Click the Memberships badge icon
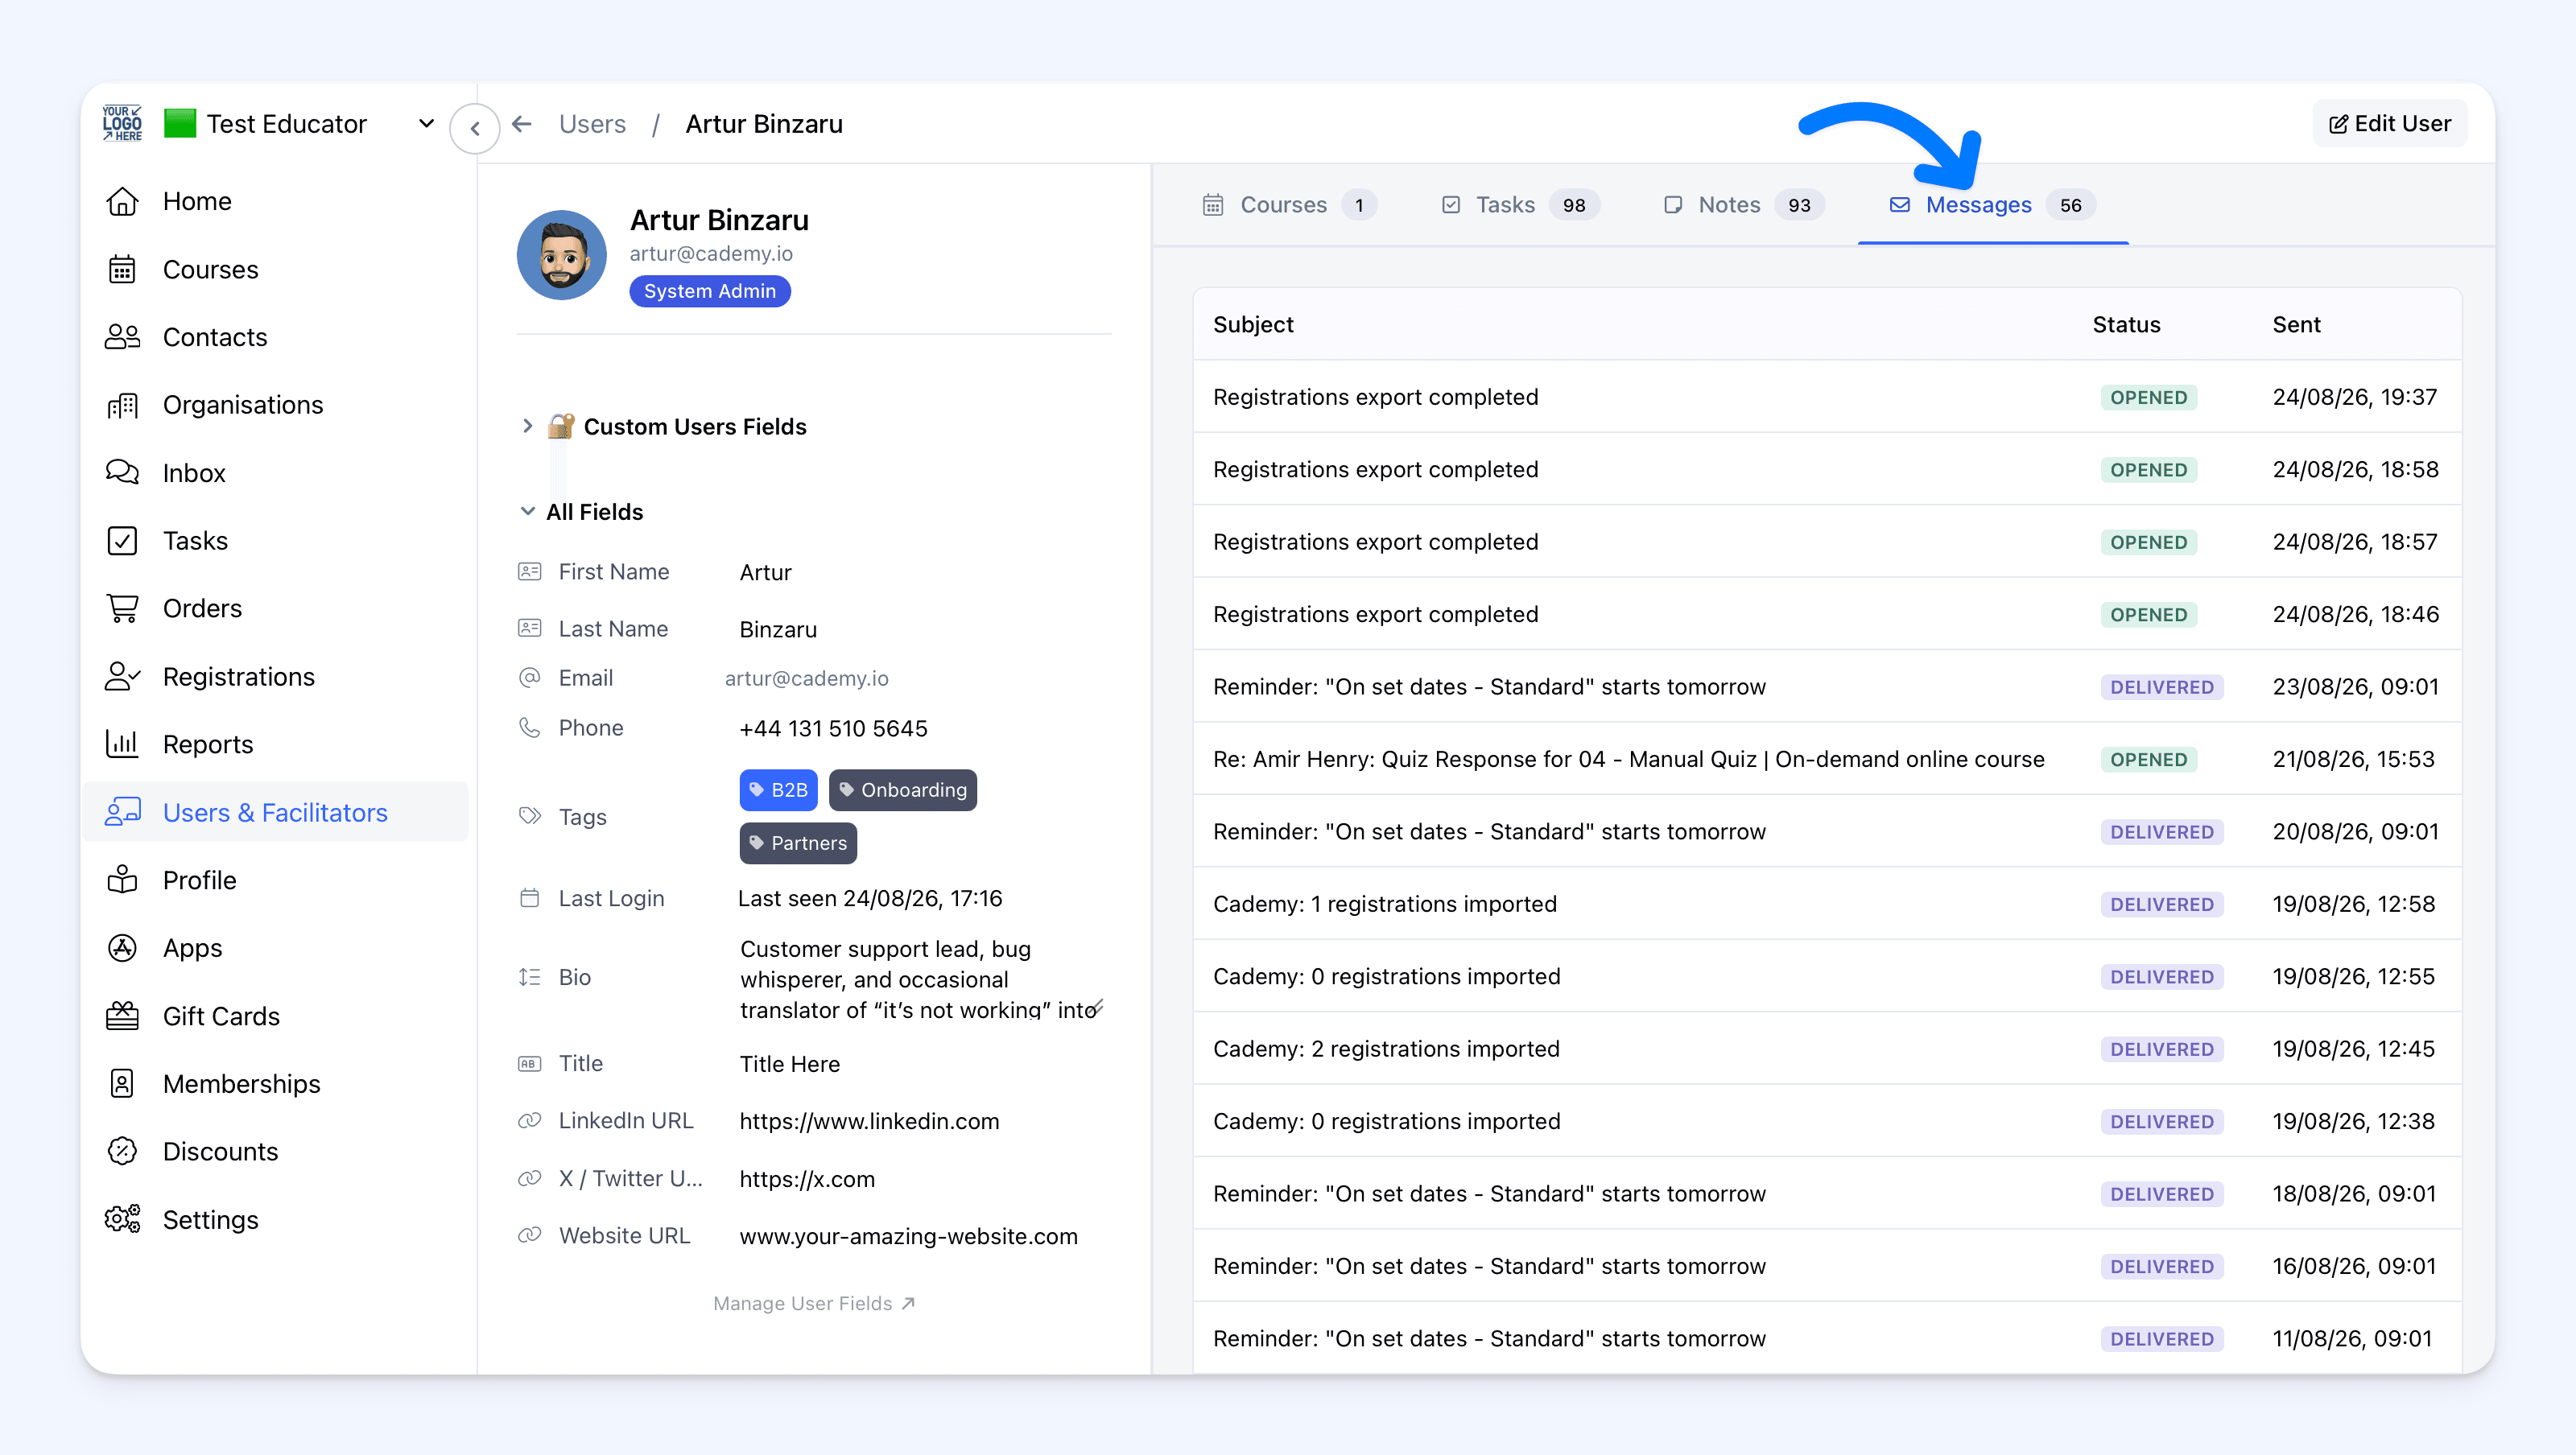The image size is (2576, 1455). [x=122, y=1084]
